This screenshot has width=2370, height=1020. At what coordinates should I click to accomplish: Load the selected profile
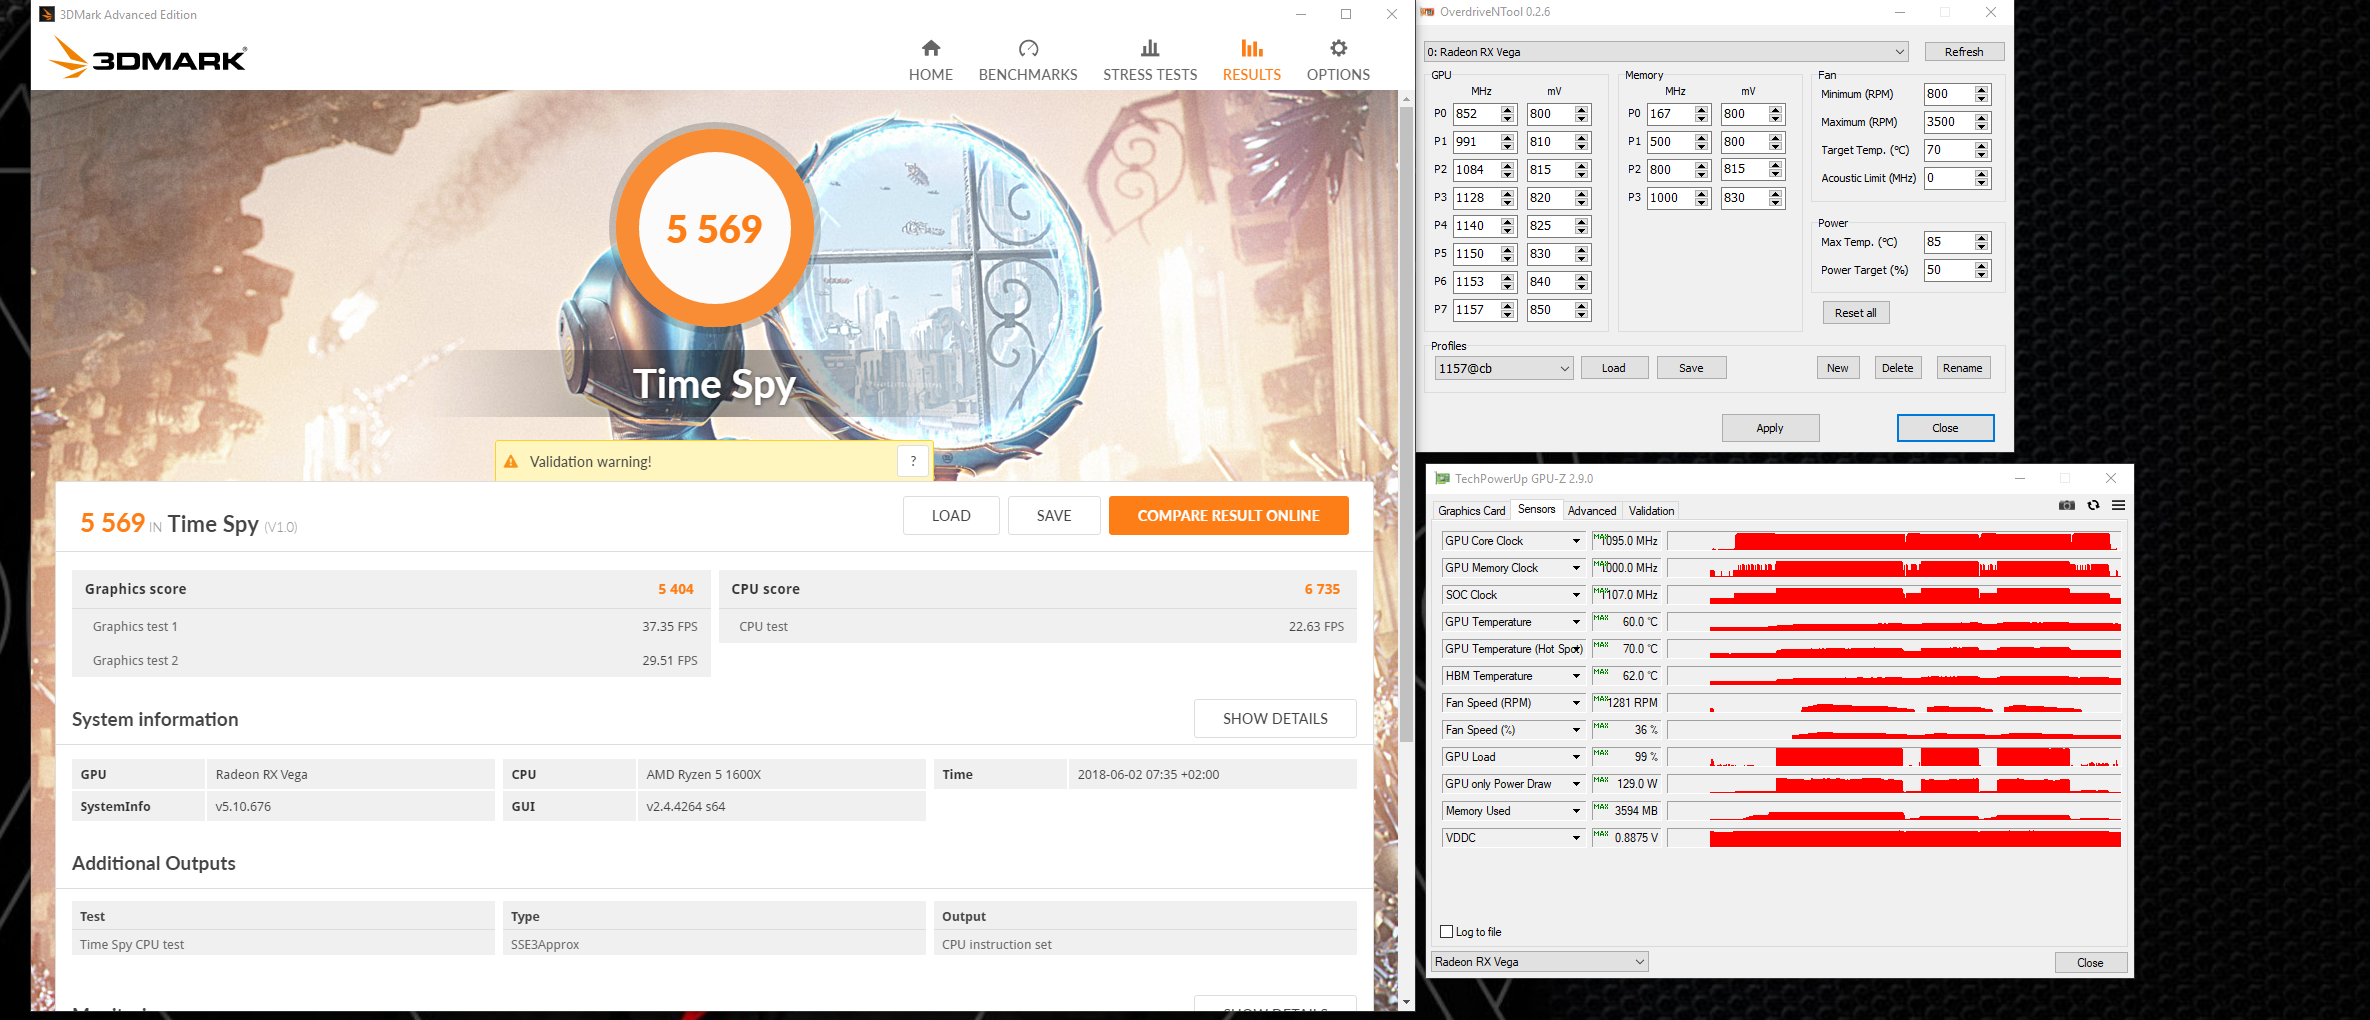coord(1613,368)
